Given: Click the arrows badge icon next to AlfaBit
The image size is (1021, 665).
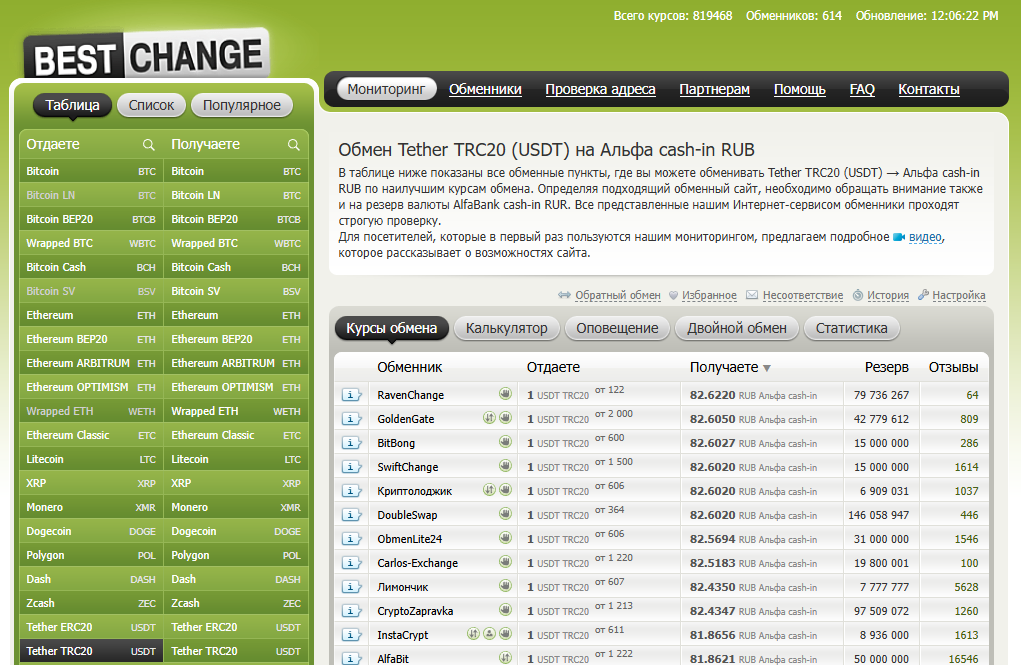Looking at the screenshot, I should (x=505, y=657).
